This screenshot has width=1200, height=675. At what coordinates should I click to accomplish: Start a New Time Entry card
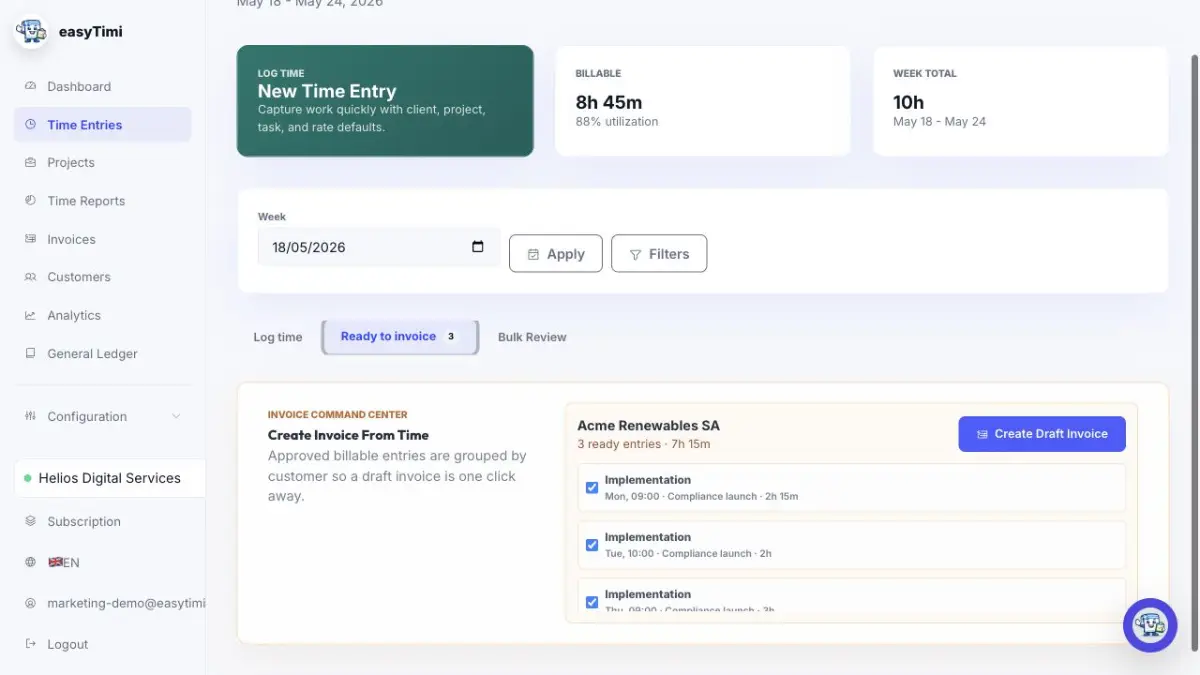point(385,101)
